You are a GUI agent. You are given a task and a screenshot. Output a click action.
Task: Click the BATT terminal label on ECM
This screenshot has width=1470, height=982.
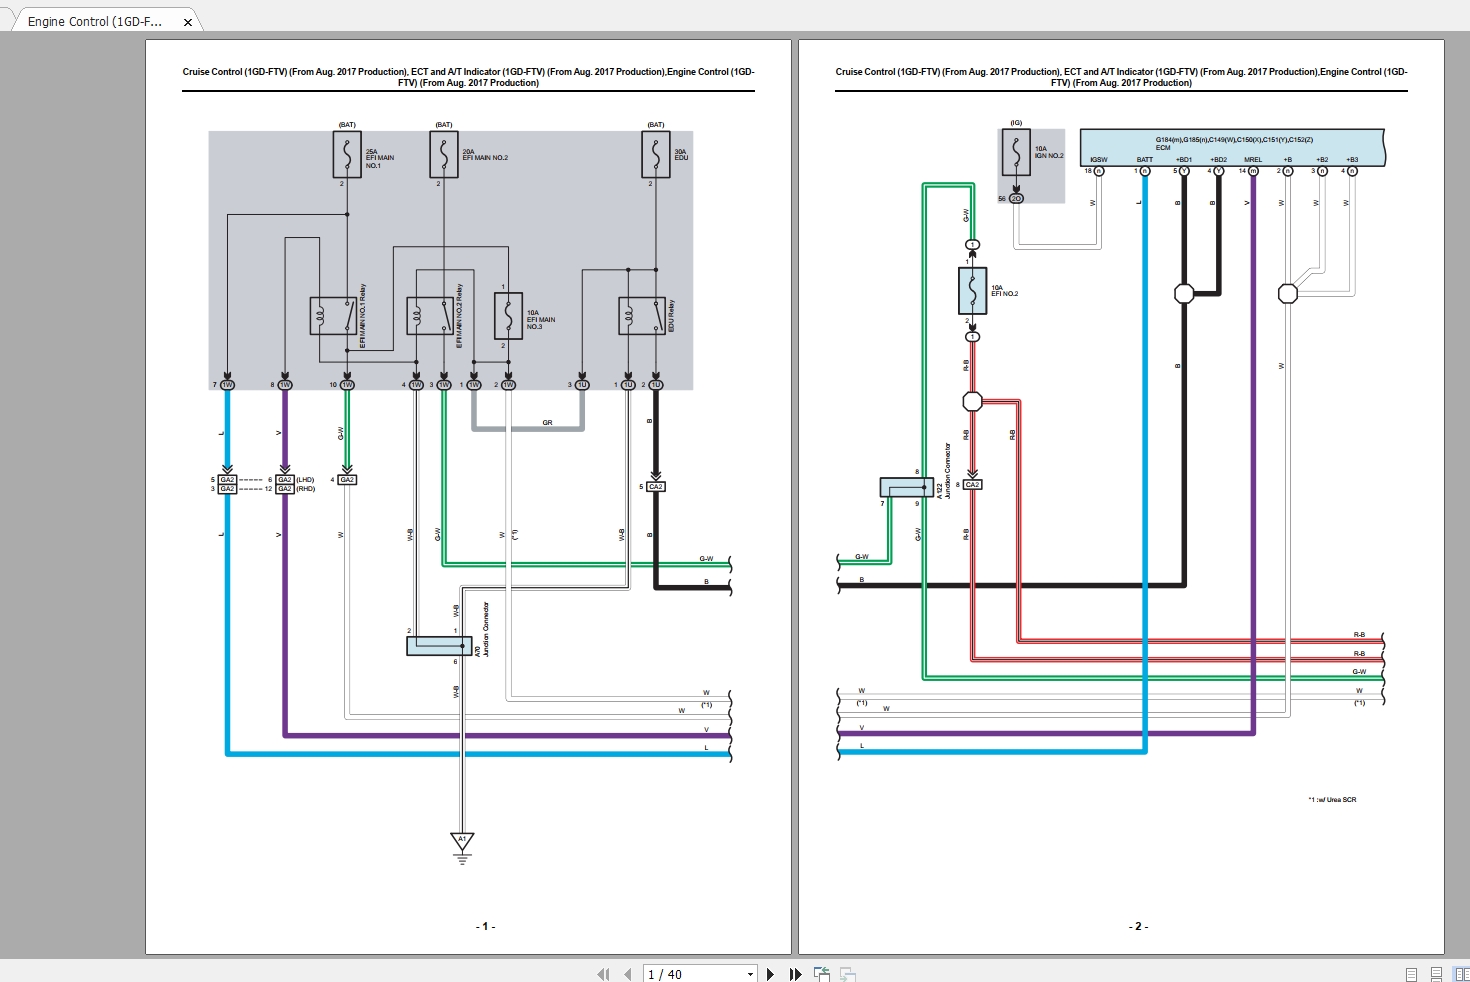tap(1145, 160)
